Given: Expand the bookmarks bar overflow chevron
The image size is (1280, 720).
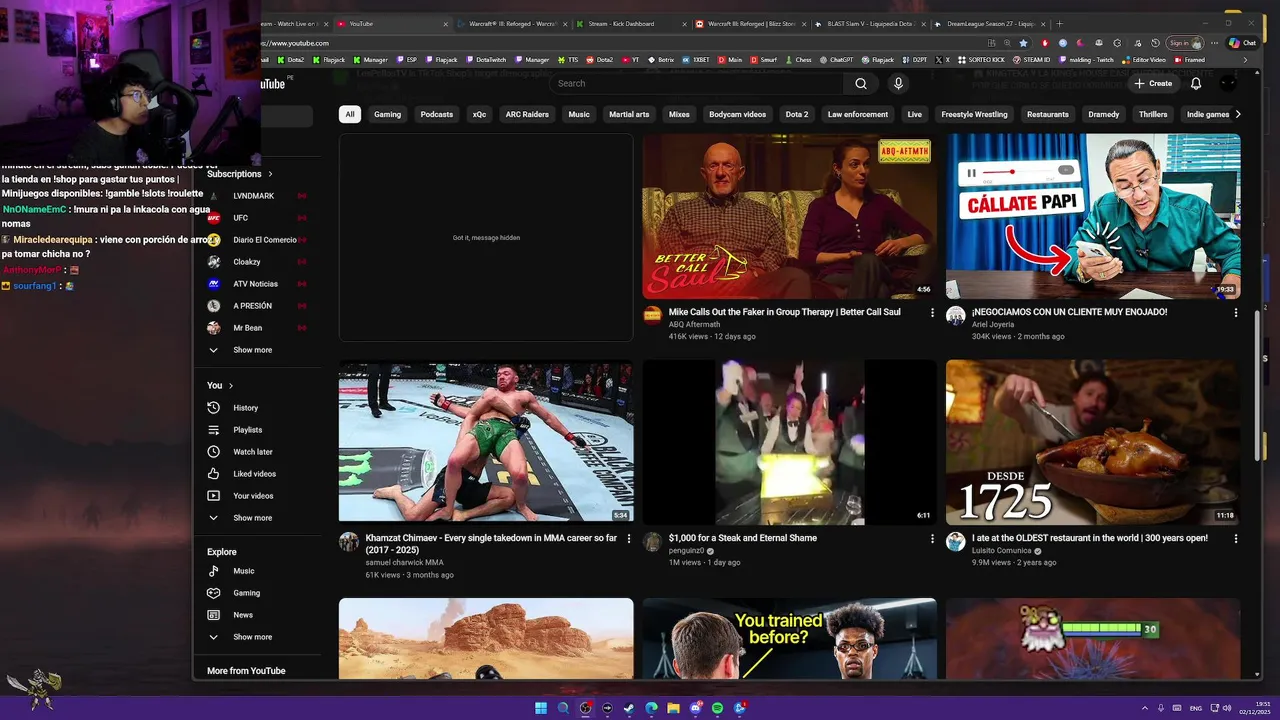Looking at the screenshot, I should point(1245,60).
